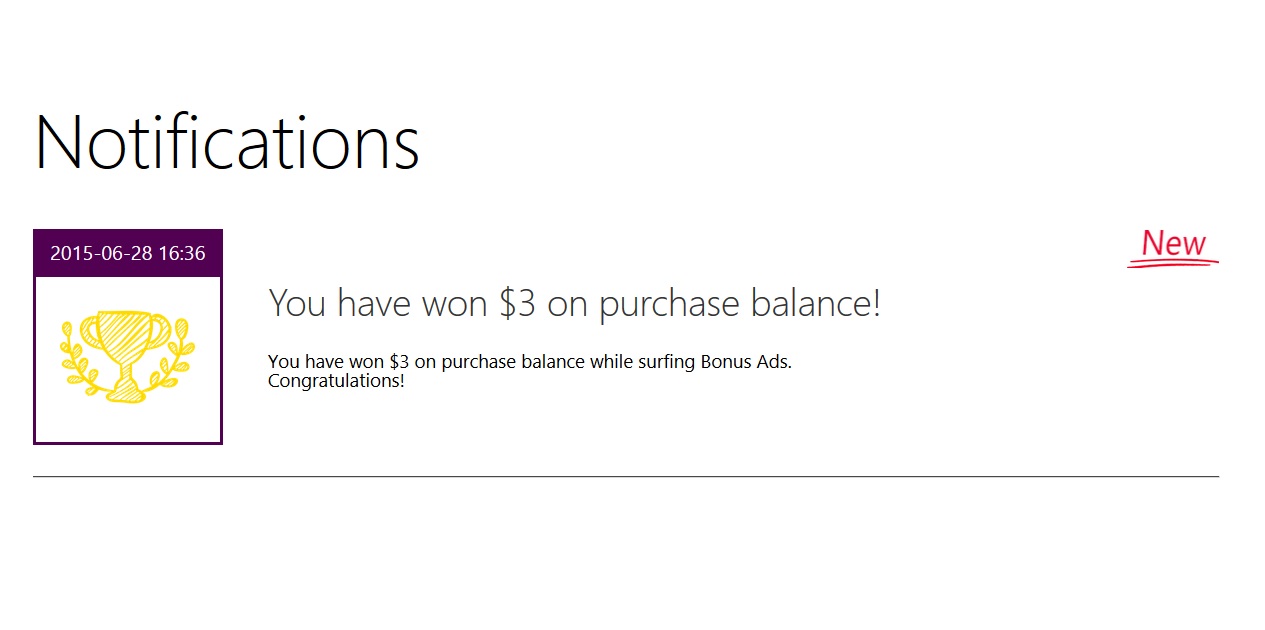The height and width of the screenshot is (630, 1265).
Task: Click the red underline beneath "New"
Action: [1173, 264]
